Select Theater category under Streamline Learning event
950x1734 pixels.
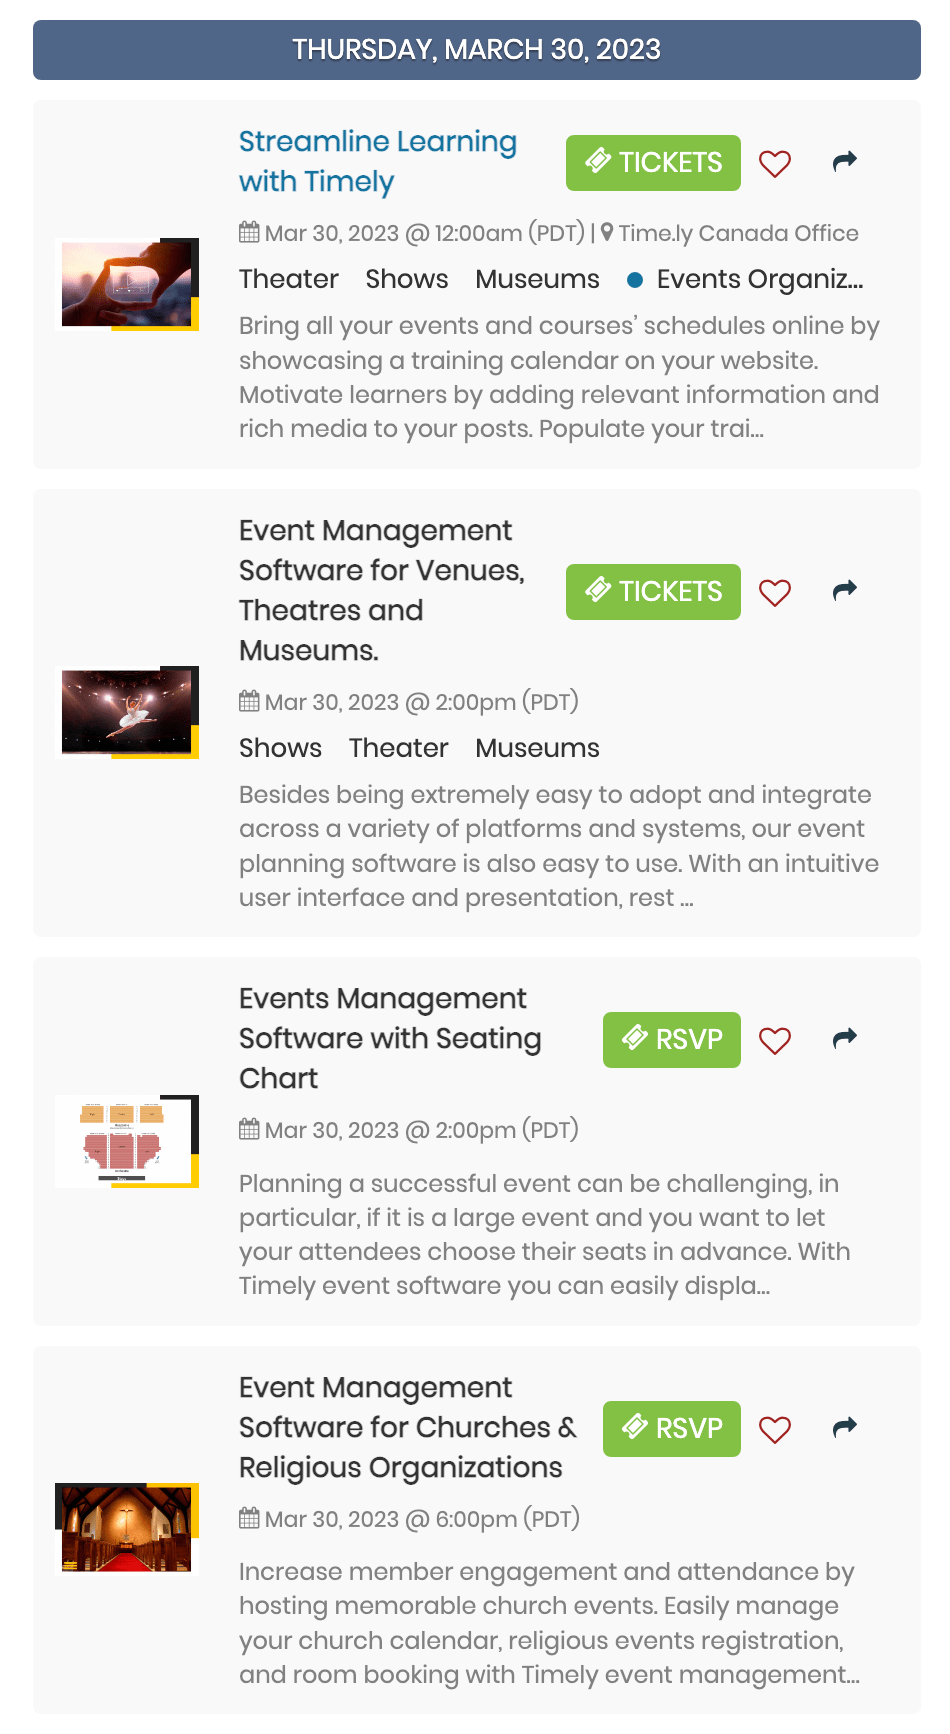point(289,279)
